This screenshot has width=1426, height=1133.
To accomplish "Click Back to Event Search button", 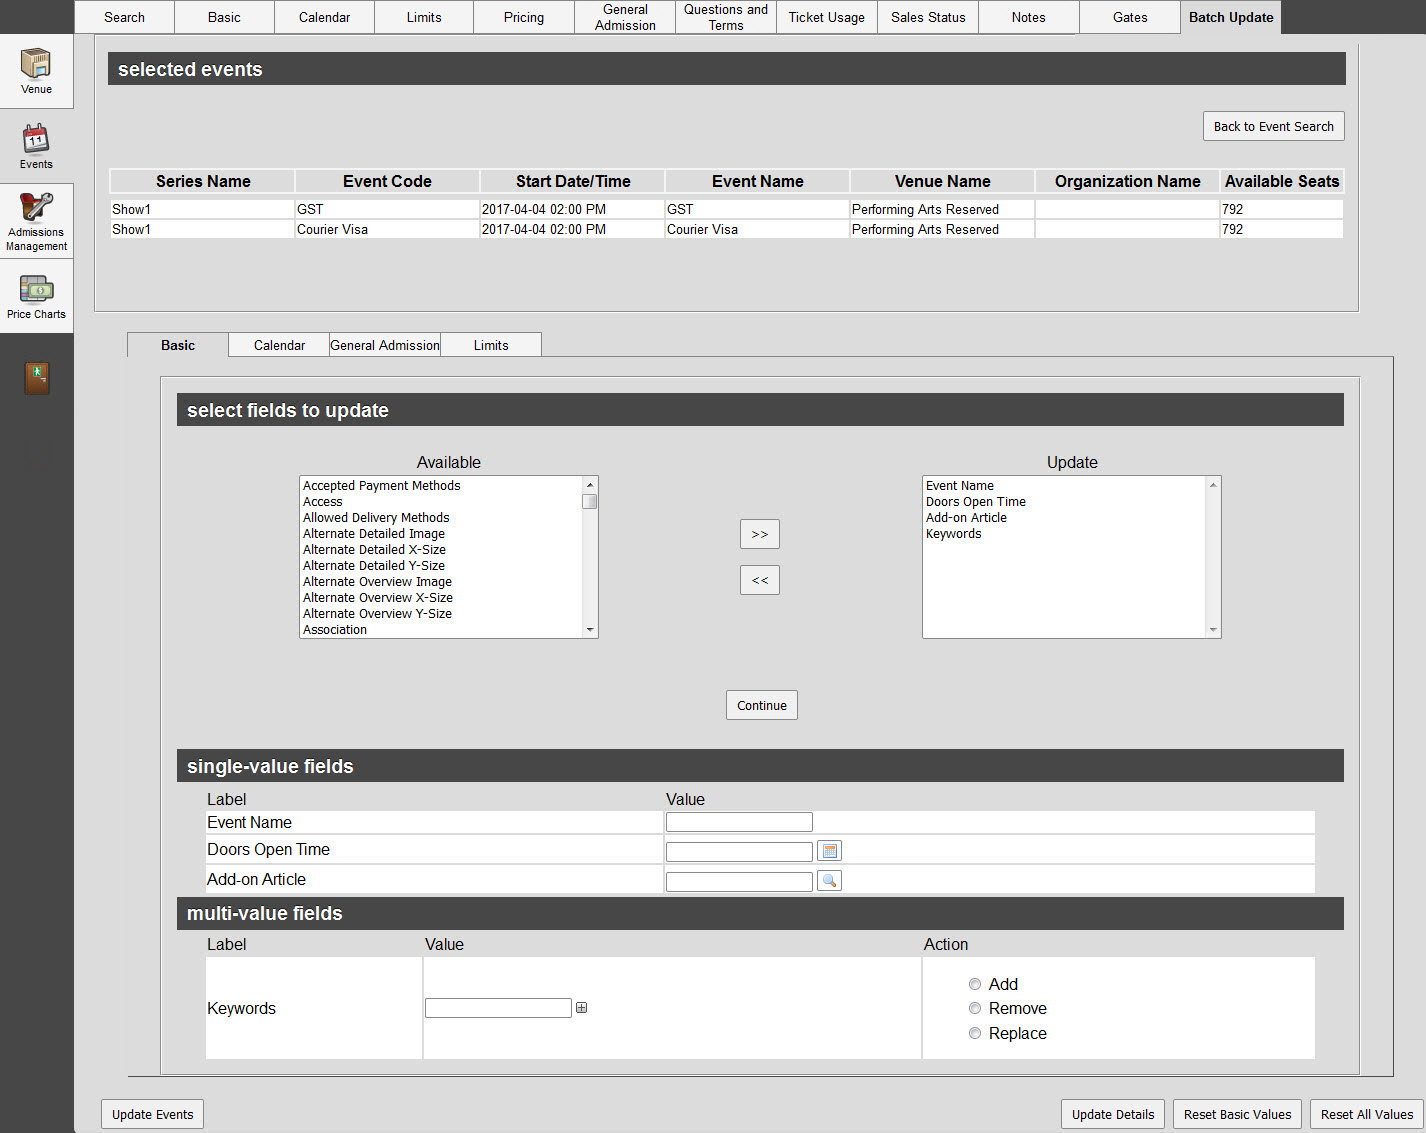I will (x=1273, y=126).
